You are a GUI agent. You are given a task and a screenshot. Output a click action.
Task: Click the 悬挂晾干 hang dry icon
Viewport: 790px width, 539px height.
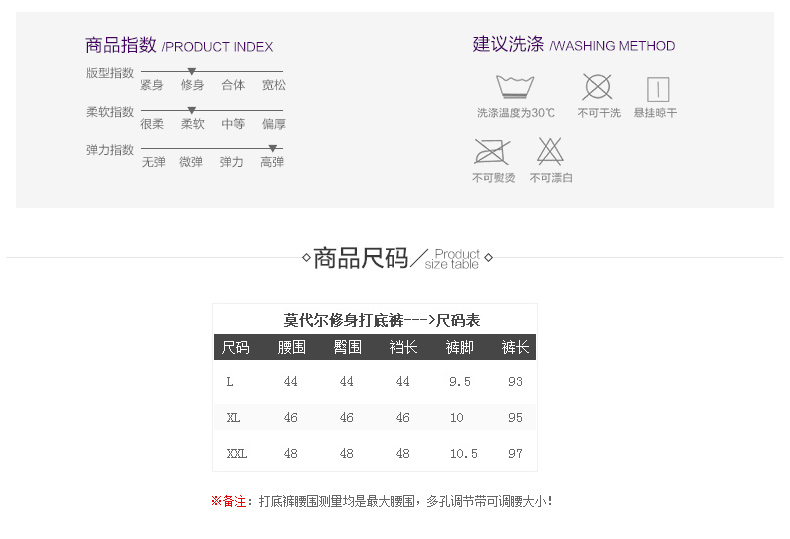tap(657, 89)
